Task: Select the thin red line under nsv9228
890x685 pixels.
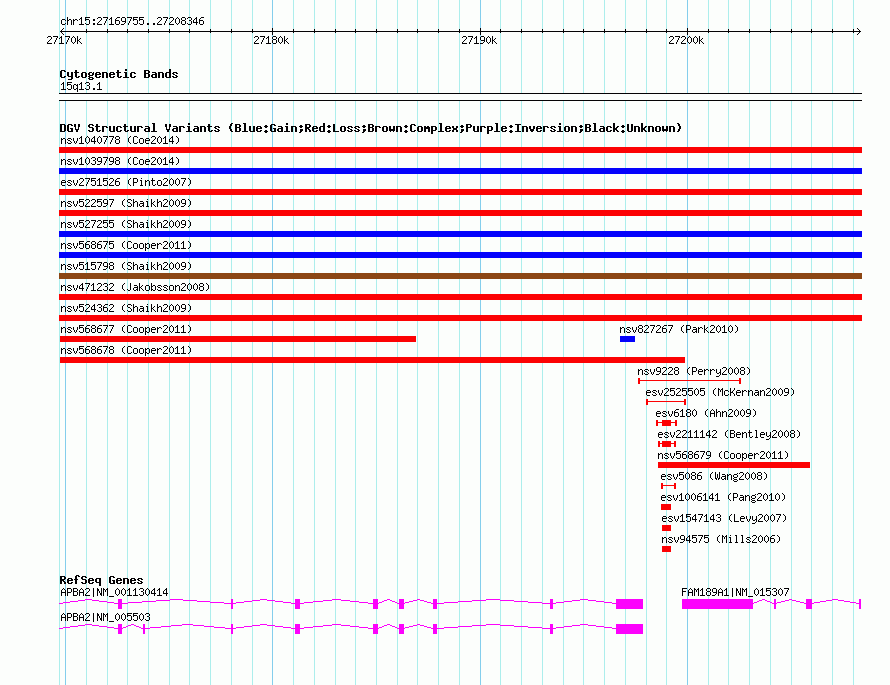Action: tap(690, 381)
